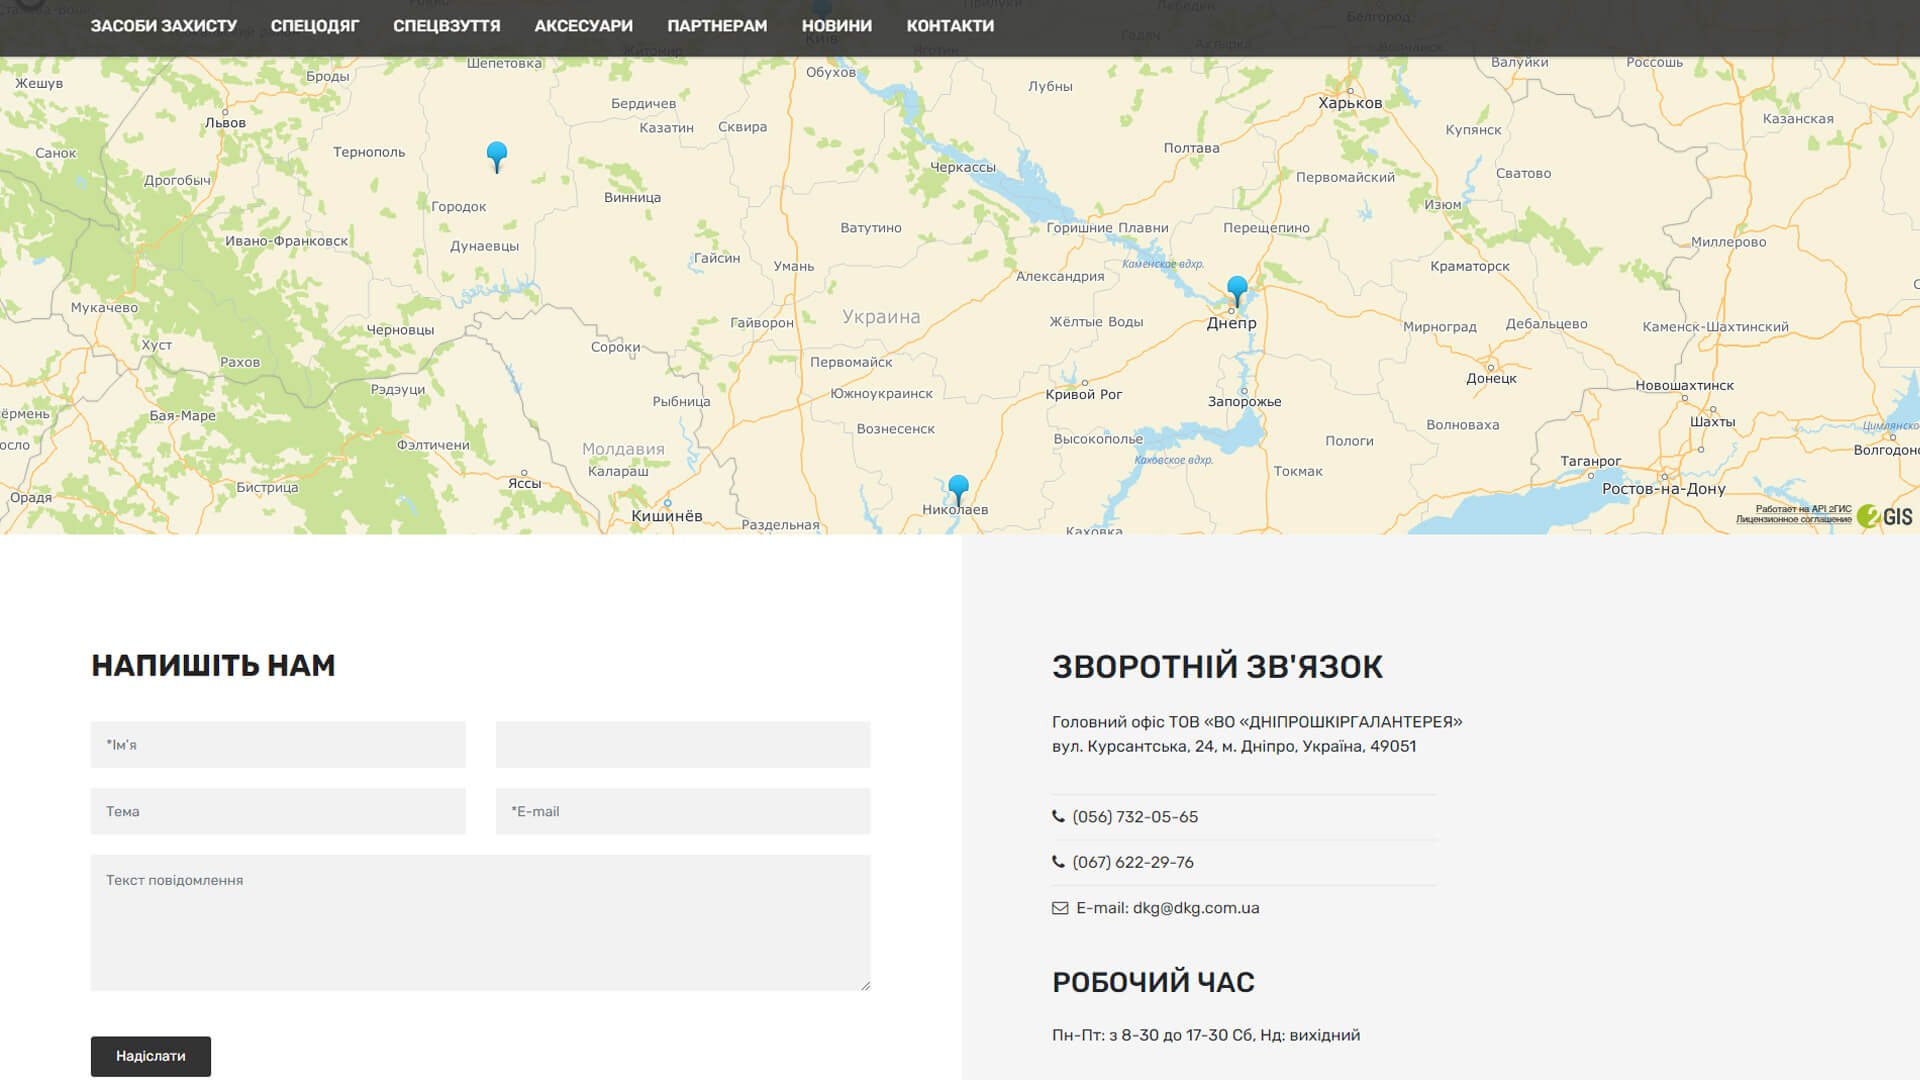Click the Краматорск map label

coord(1470,266)
